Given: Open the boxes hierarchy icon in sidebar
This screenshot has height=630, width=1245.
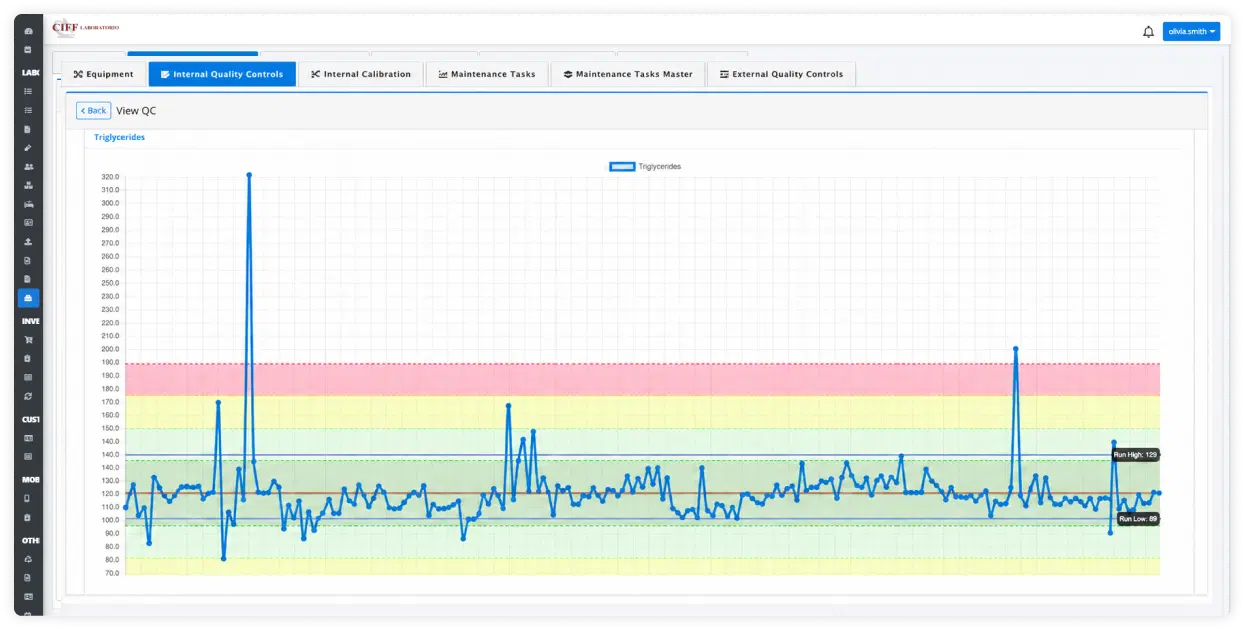Looking at the screenshot, I should [28, 186].
